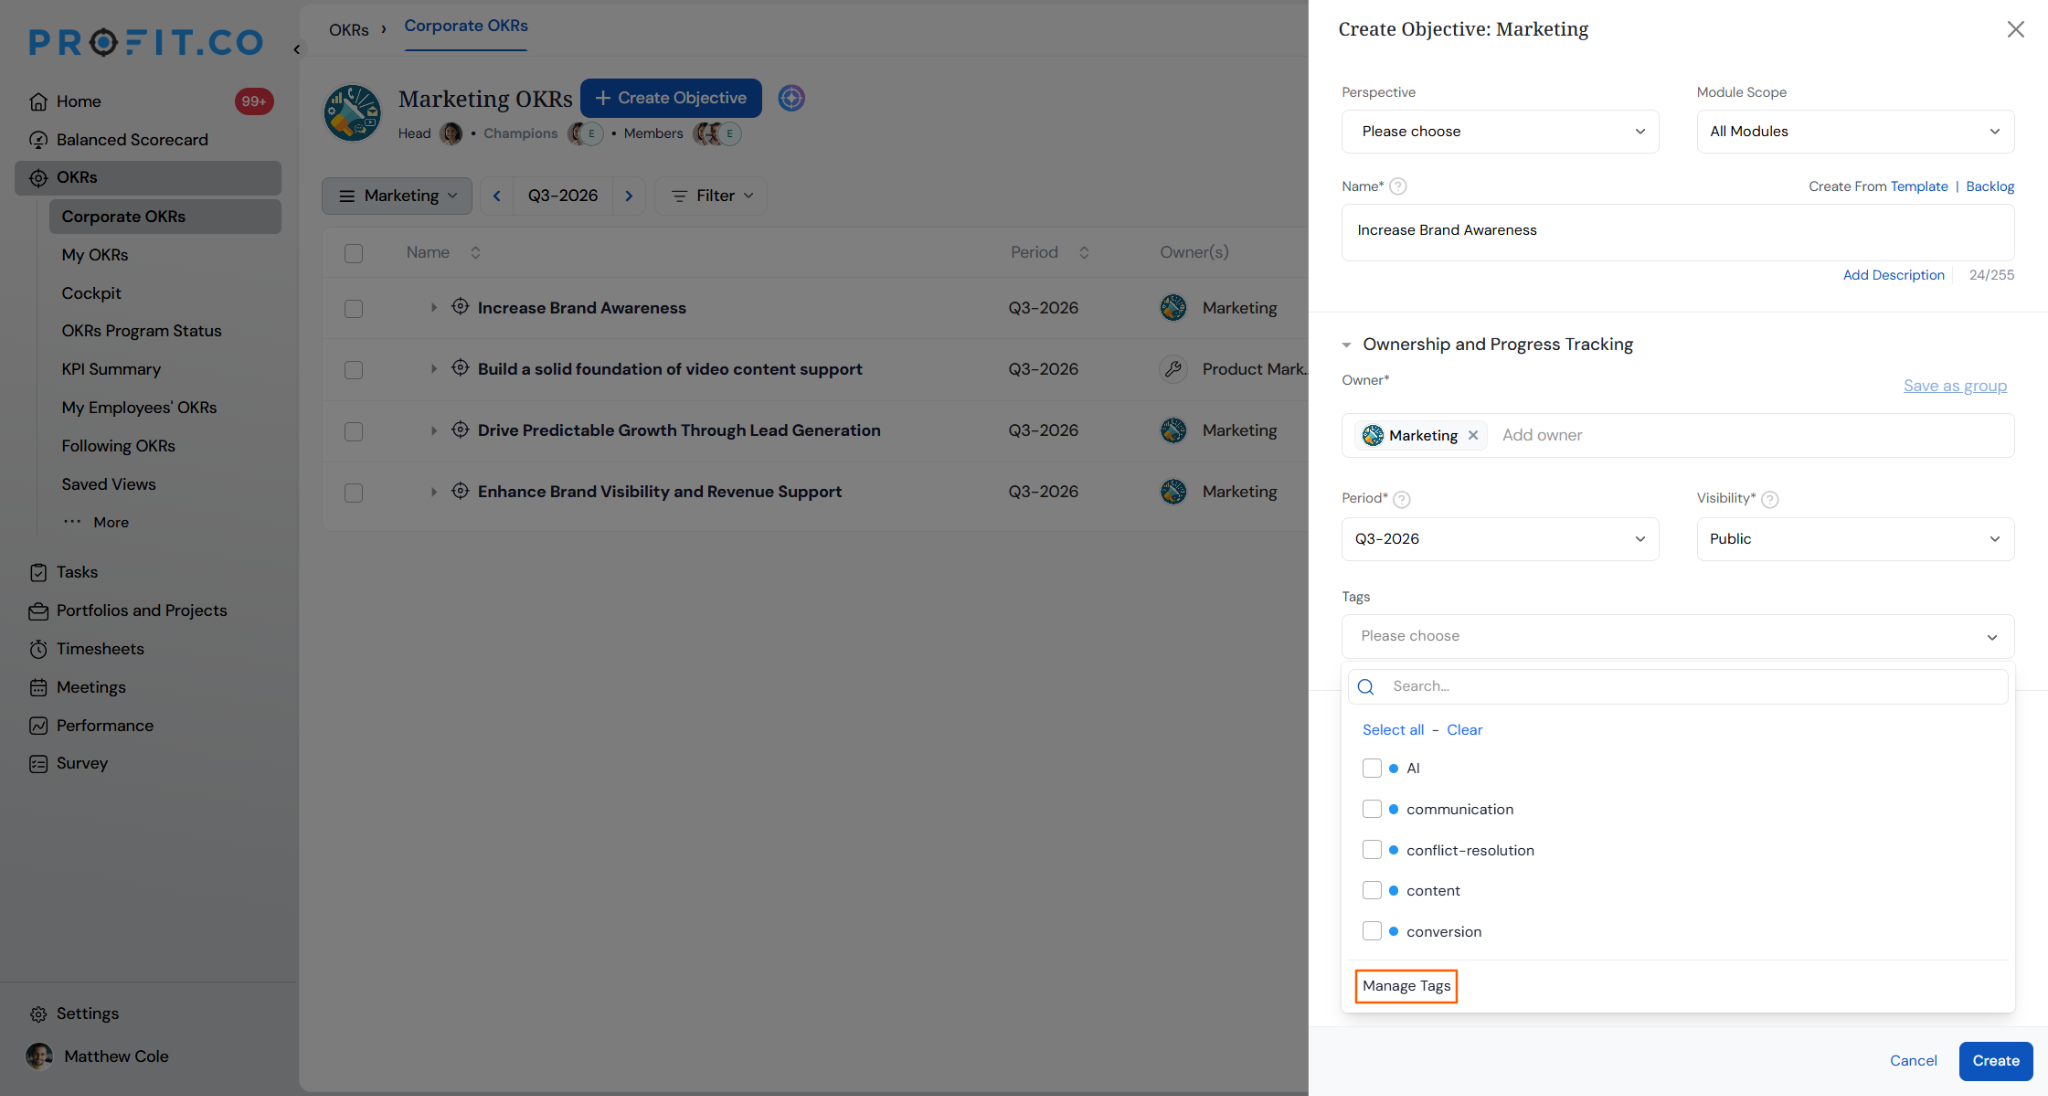The width and height of the screenshot is (2048, 1096).
Task: Click the Manage Tags link
Action: coord(1406,986)
